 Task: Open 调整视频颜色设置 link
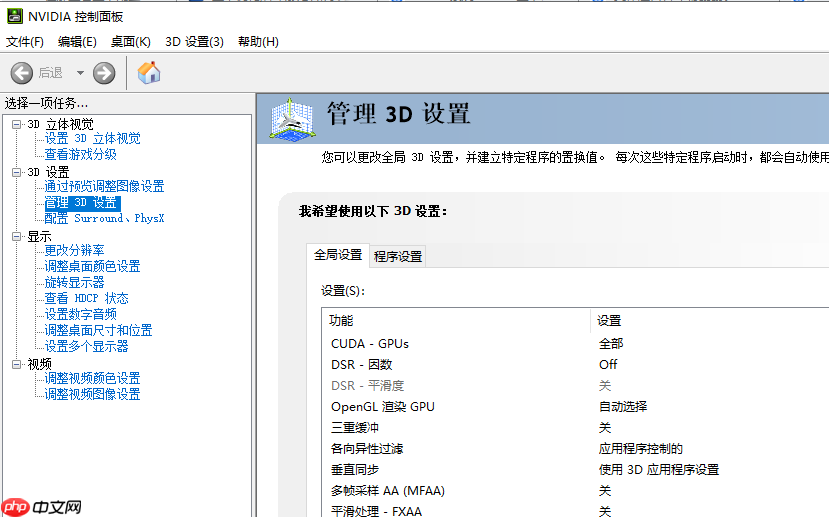pyautogui.click(x=93, y=378)
